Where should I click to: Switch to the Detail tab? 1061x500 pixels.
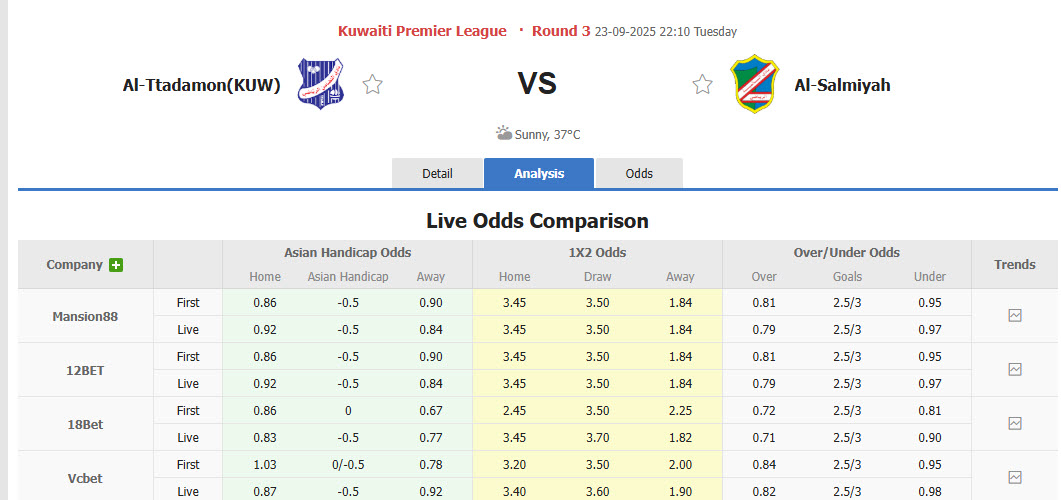(437, 173)
